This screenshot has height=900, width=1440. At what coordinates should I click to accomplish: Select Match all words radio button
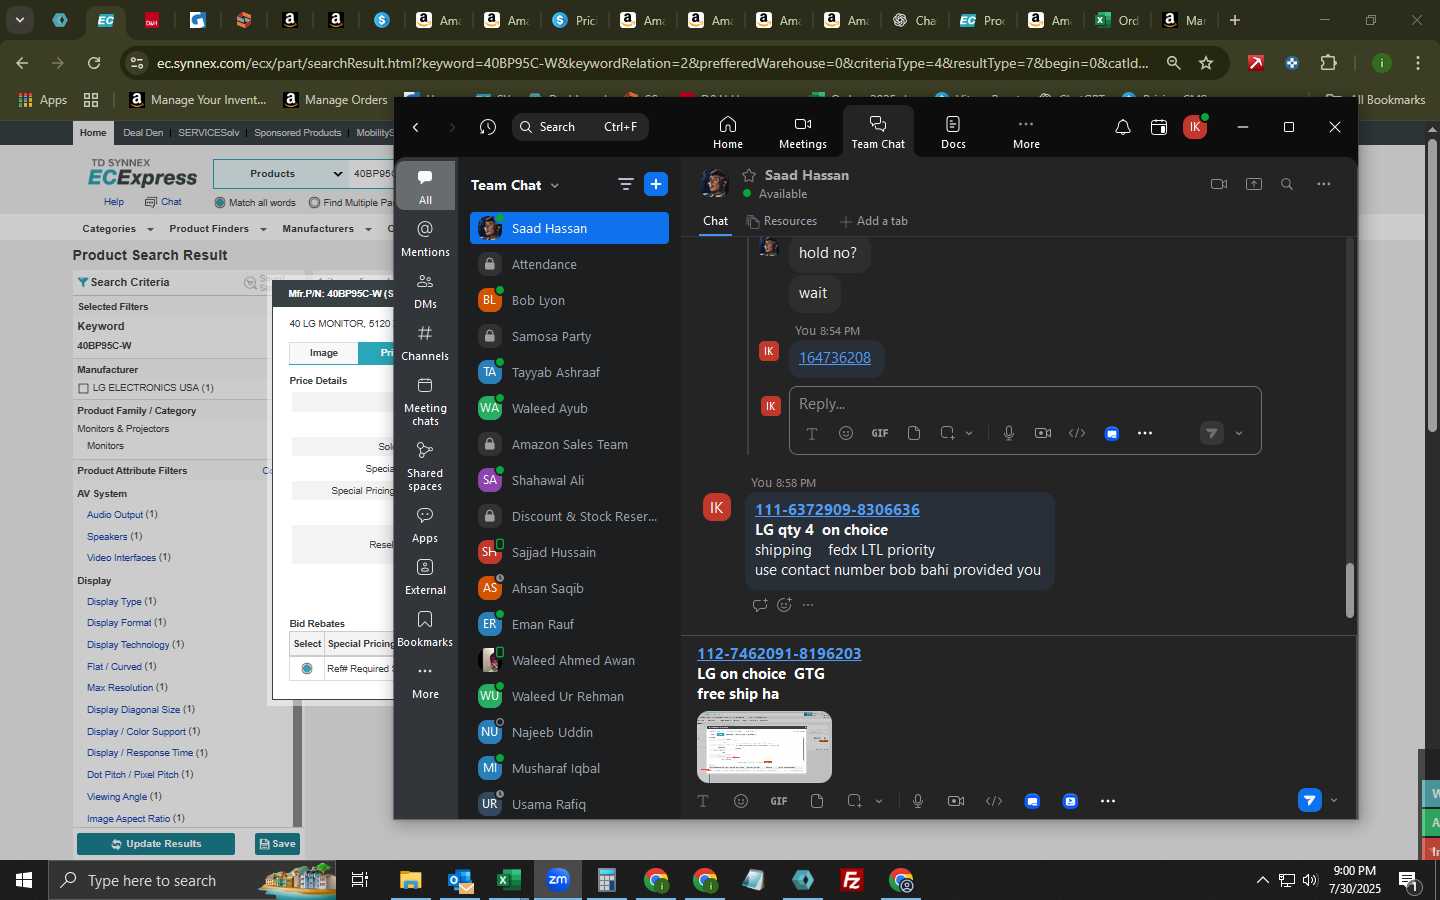[x=220, y=203]
